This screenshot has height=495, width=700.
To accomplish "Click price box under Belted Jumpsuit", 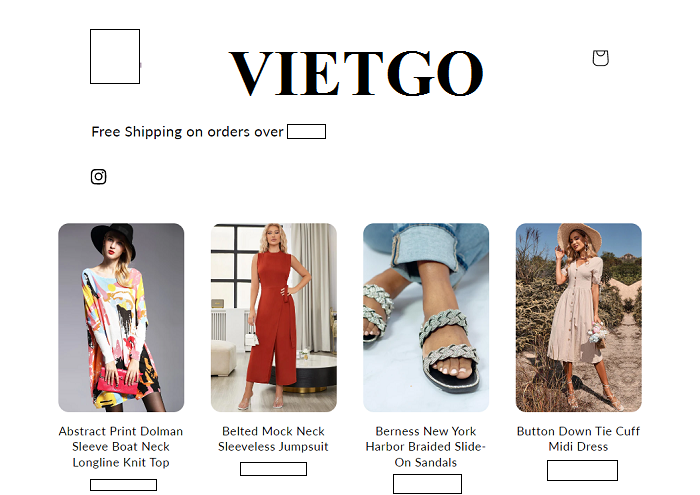I will pyautogui.click(x=274, y=469).
